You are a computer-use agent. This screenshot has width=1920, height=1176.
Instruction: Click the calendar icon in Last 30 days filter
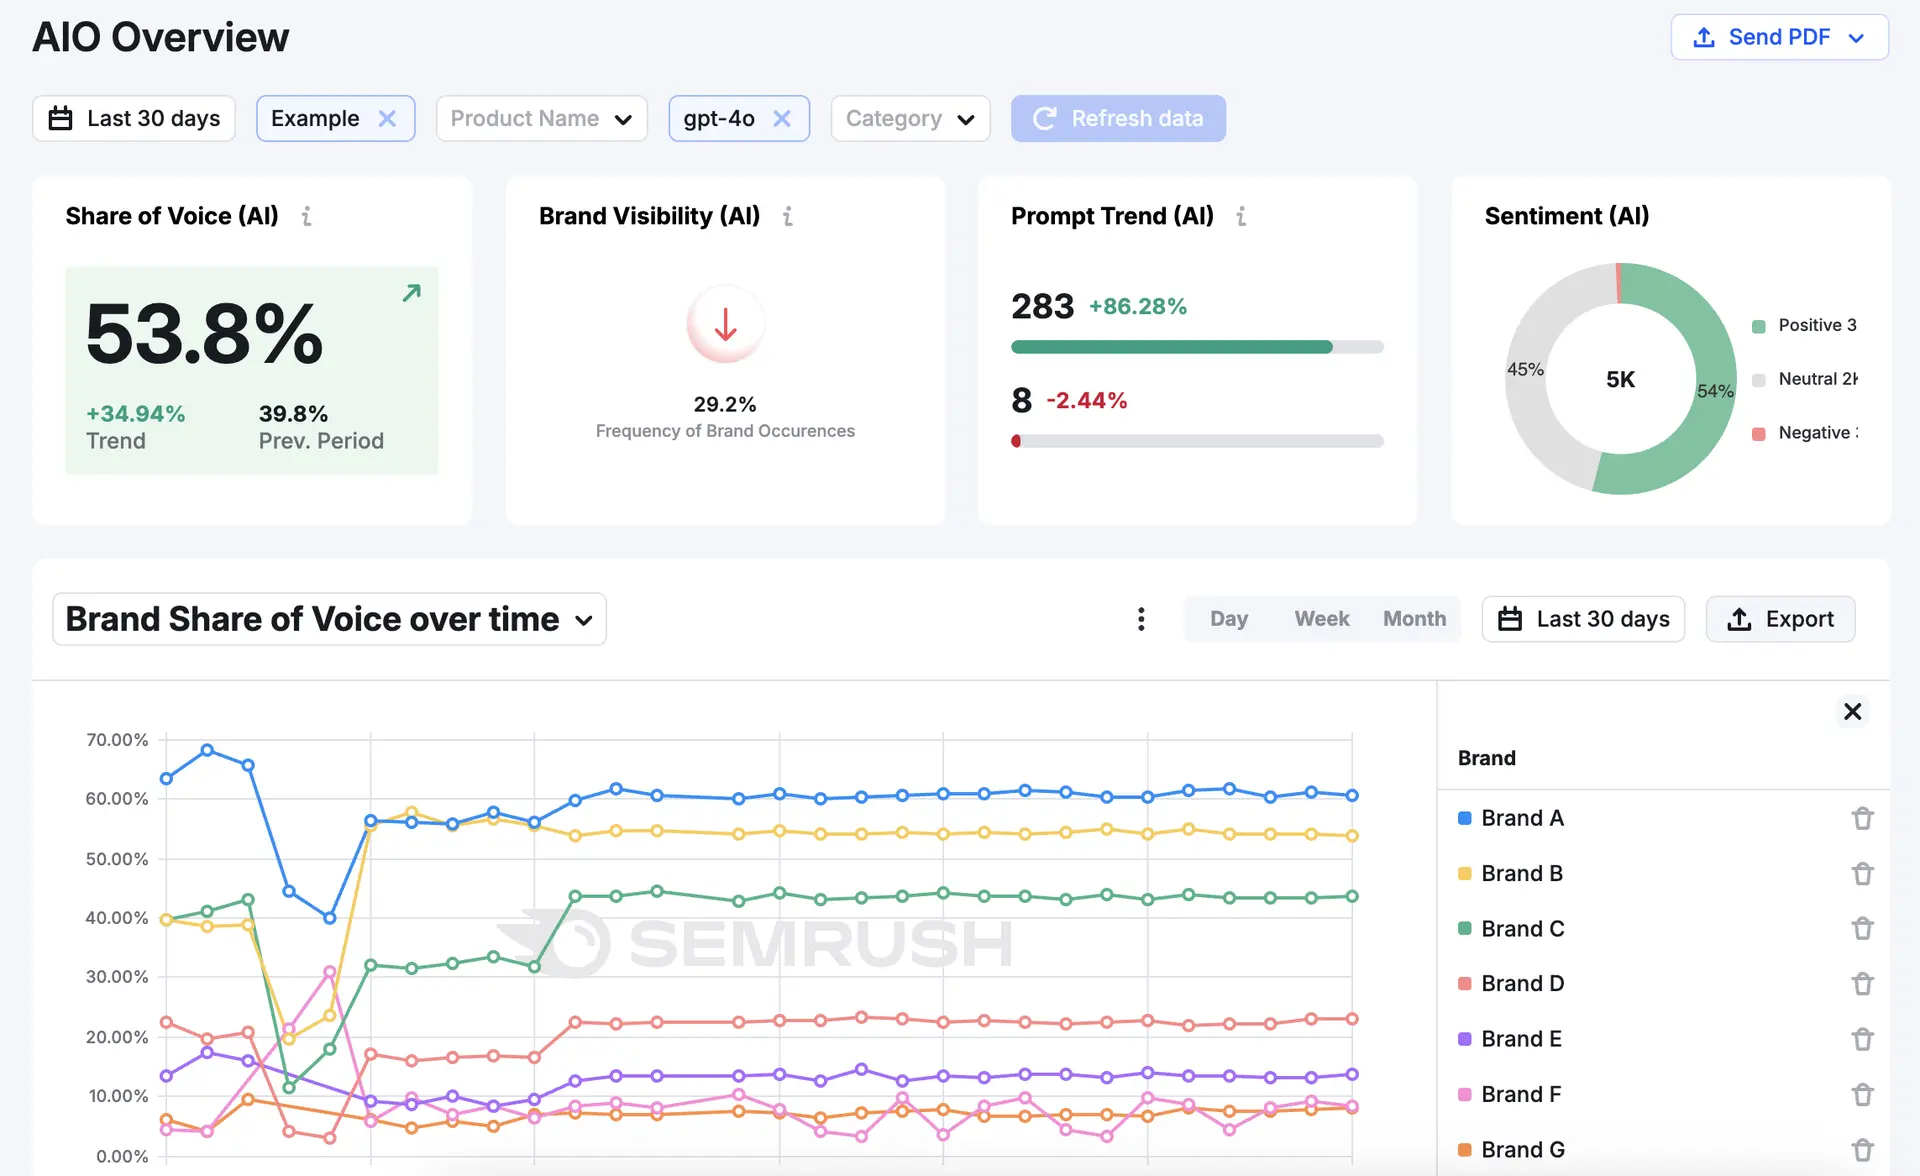(60, 118)
